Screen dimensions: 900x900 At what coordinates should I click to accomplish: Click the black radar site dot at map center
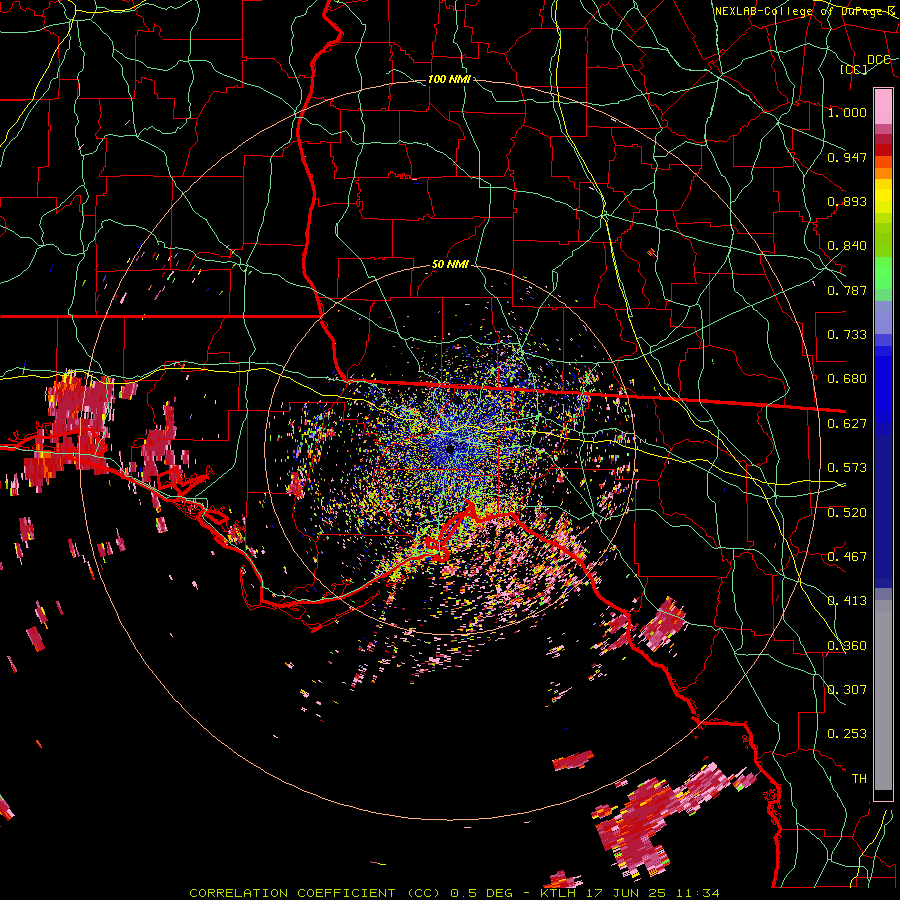tap(451, 449)
